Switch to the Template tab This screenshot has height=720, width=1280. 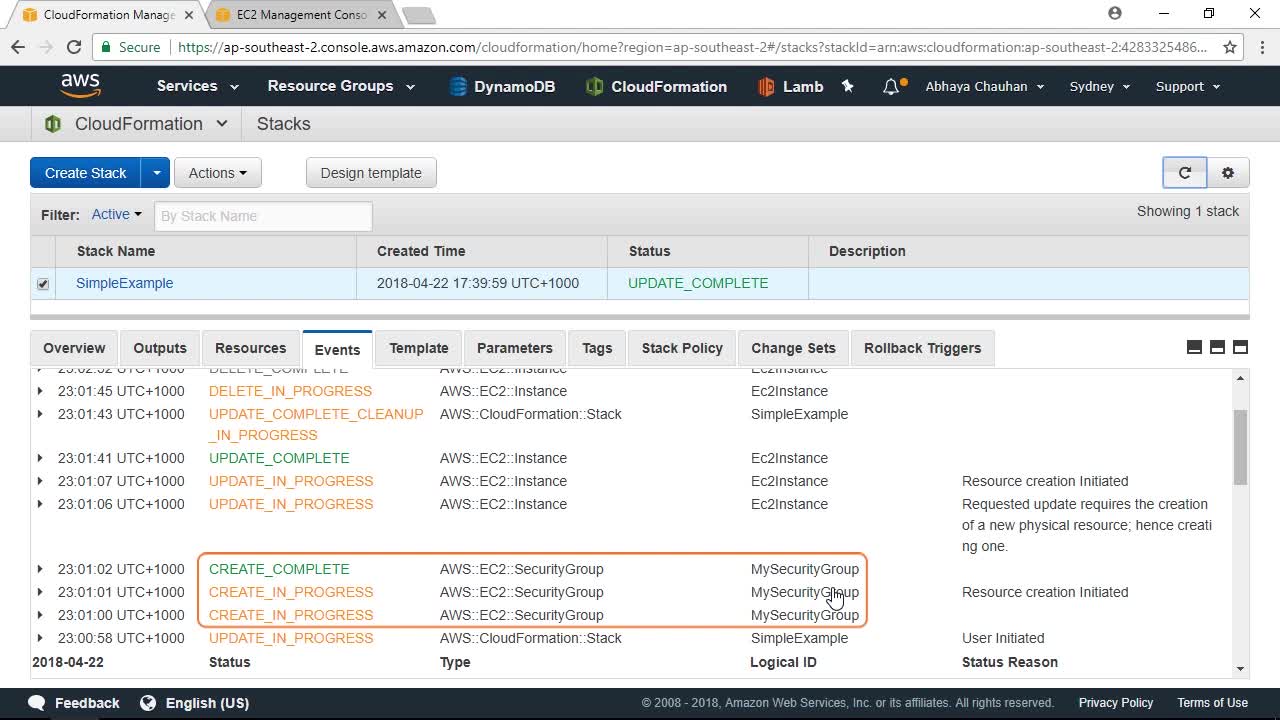click(x=419, y=348)
